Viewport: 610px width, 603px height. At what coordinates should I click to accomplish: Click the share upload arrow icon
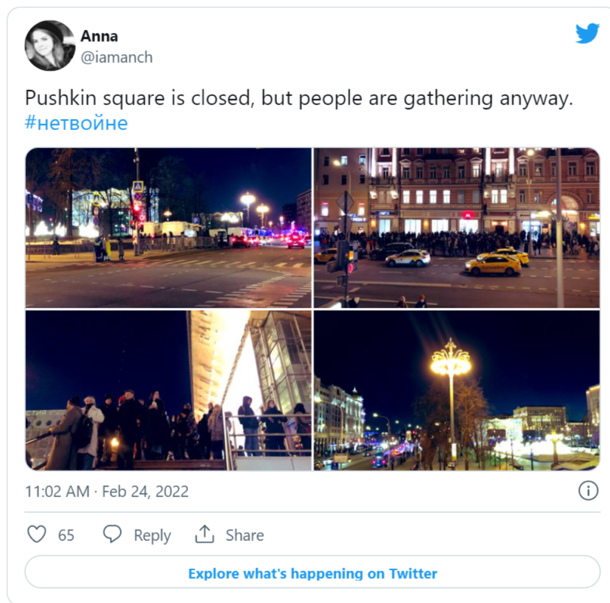[205, 534]
